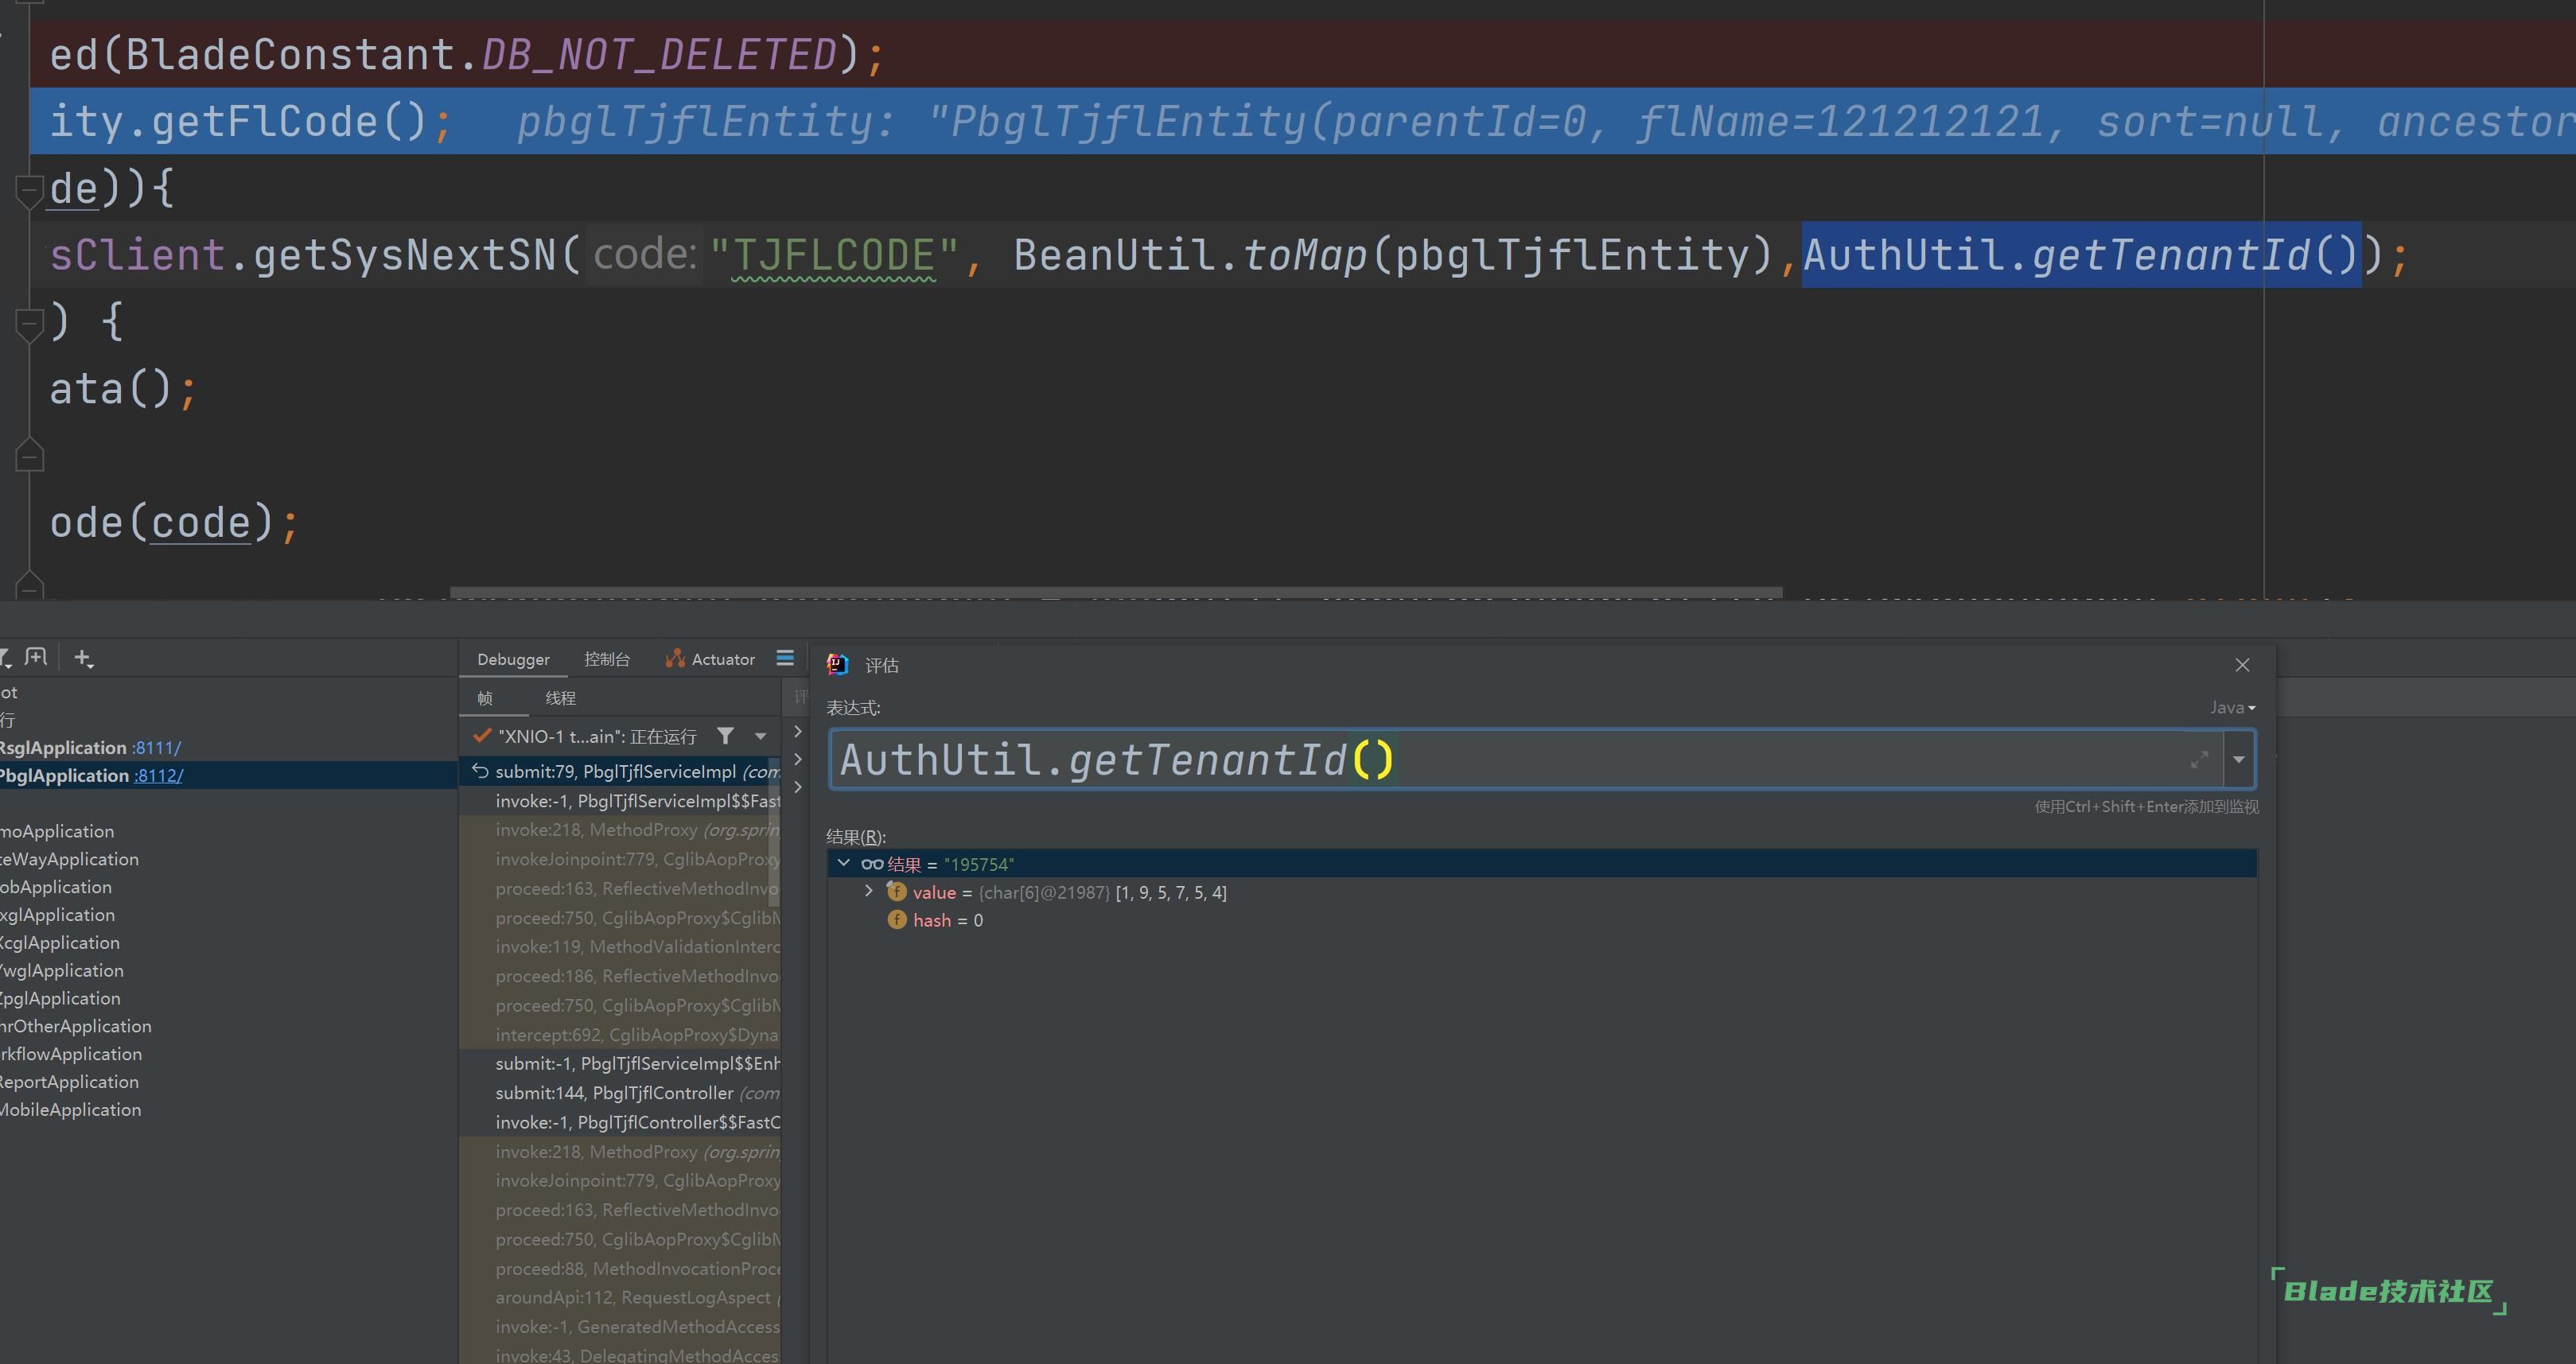Select the rkflowApplication service entry
This screenshot has width=2576, height=1364.
71,1054
